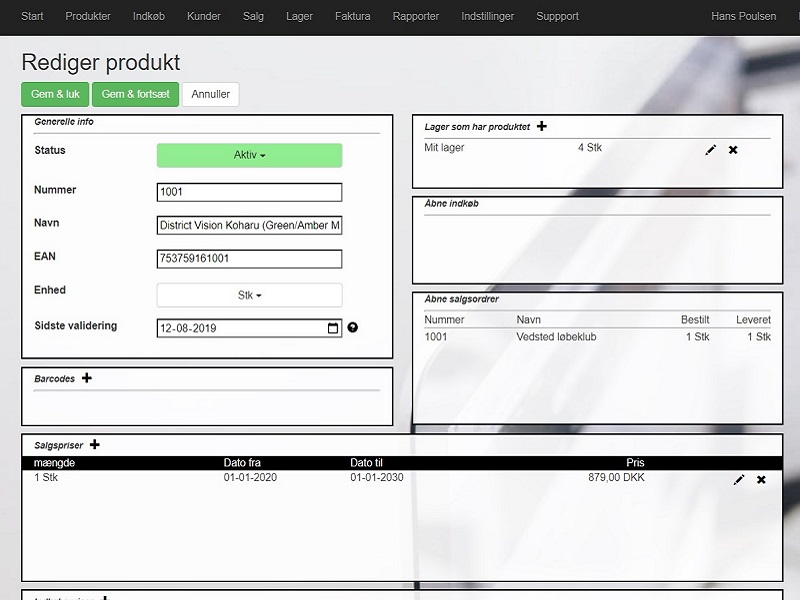Add a new sales price (Salgspriser plus)
Image resolution: width=800 pixels, height=600 pixels.
[95, 444]
